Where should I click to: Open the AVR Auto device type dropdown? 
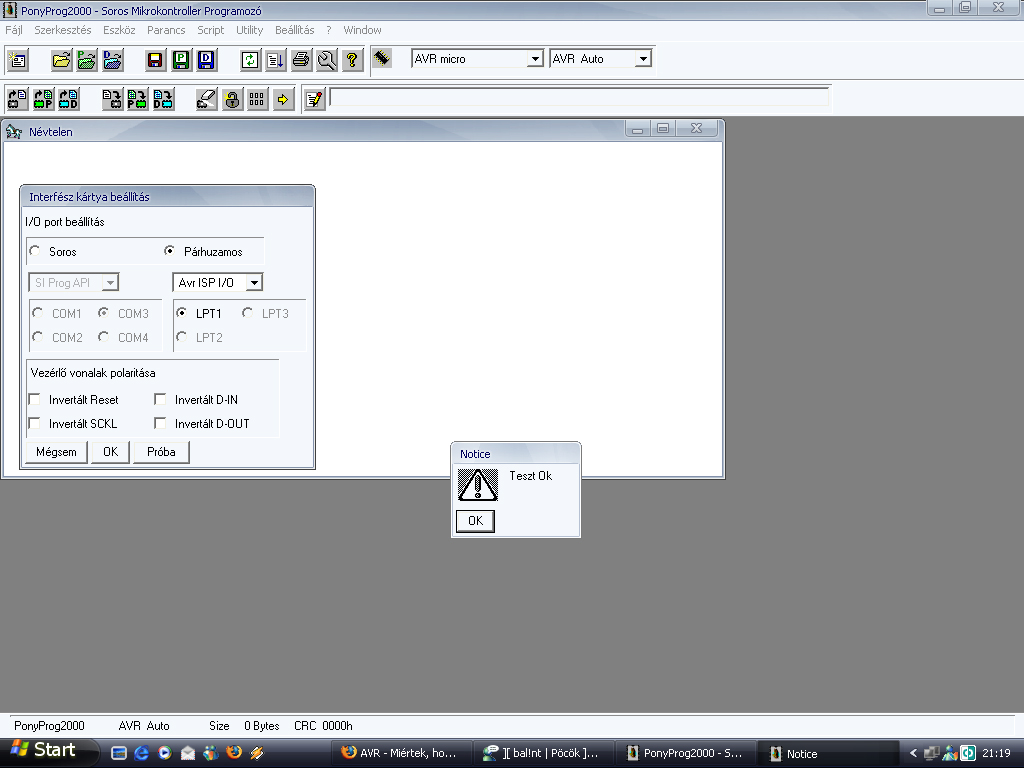pyautogui.click(x=643, y=59)
